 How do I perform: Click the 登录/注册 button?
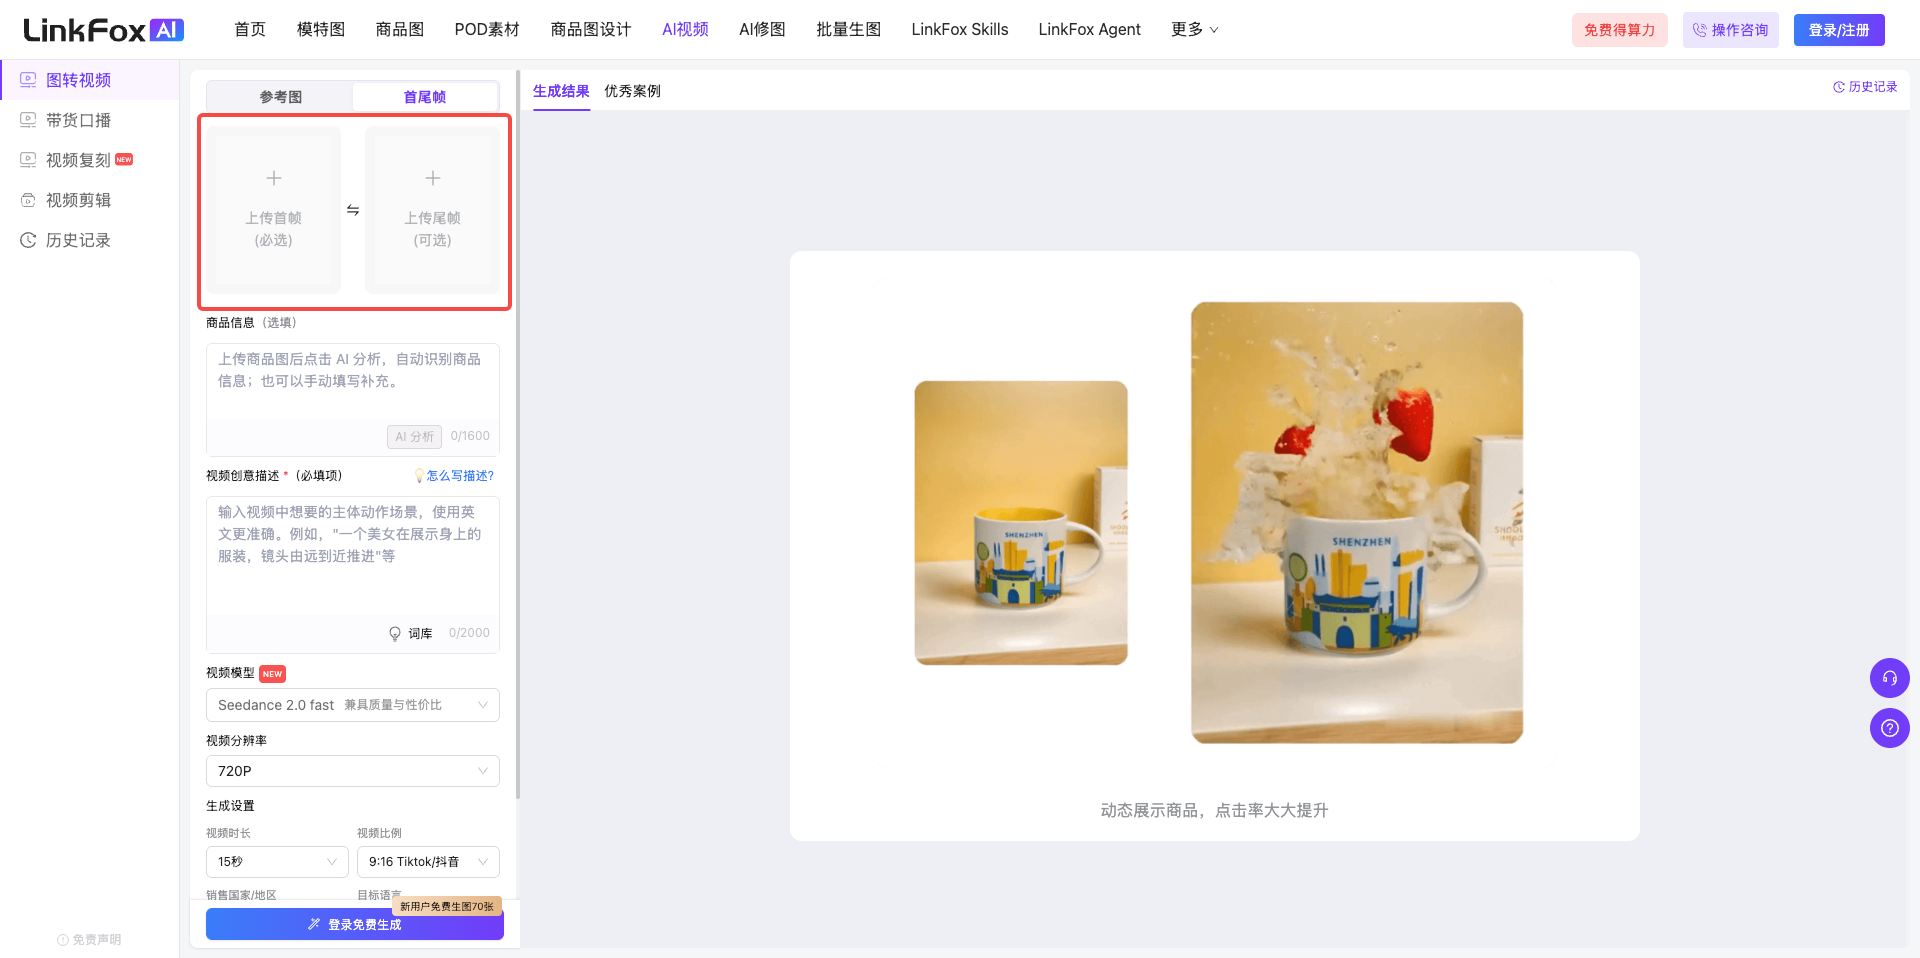(1839, 30)
